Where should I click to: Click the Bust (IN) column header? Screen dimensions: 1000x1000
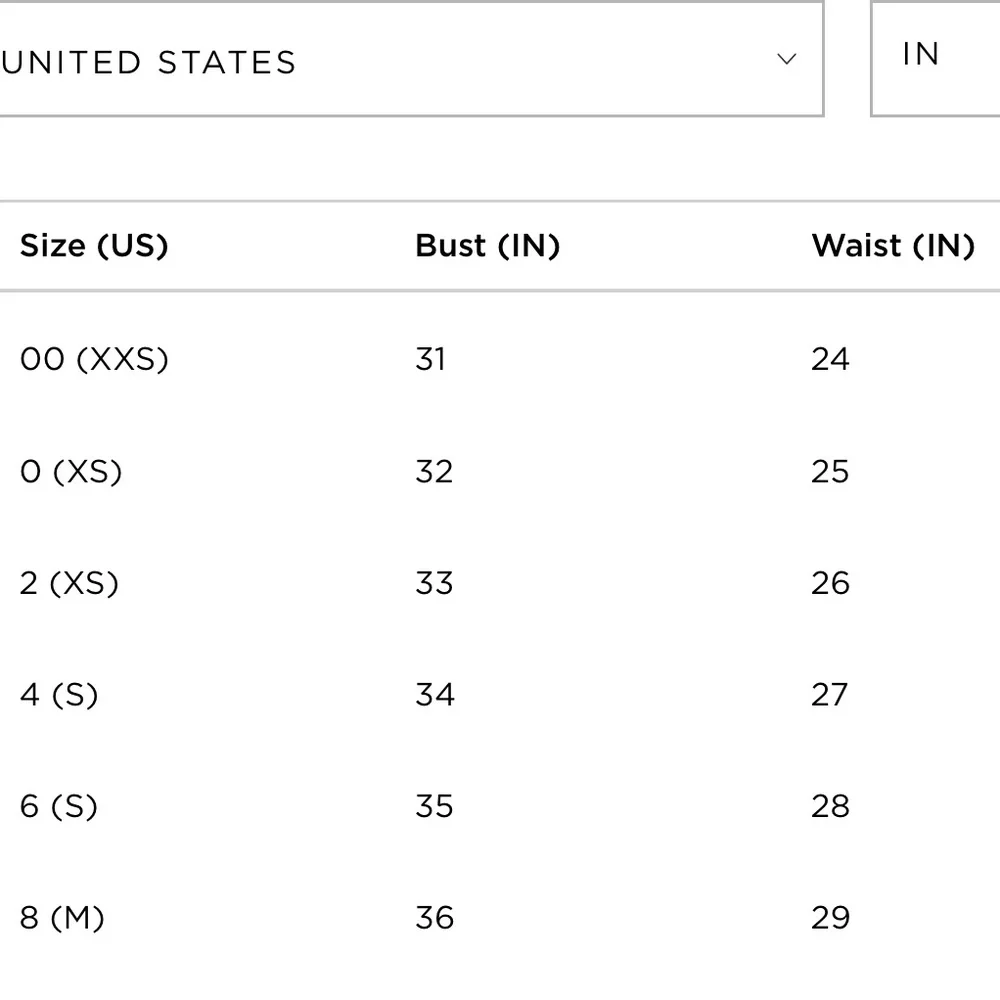488,246
